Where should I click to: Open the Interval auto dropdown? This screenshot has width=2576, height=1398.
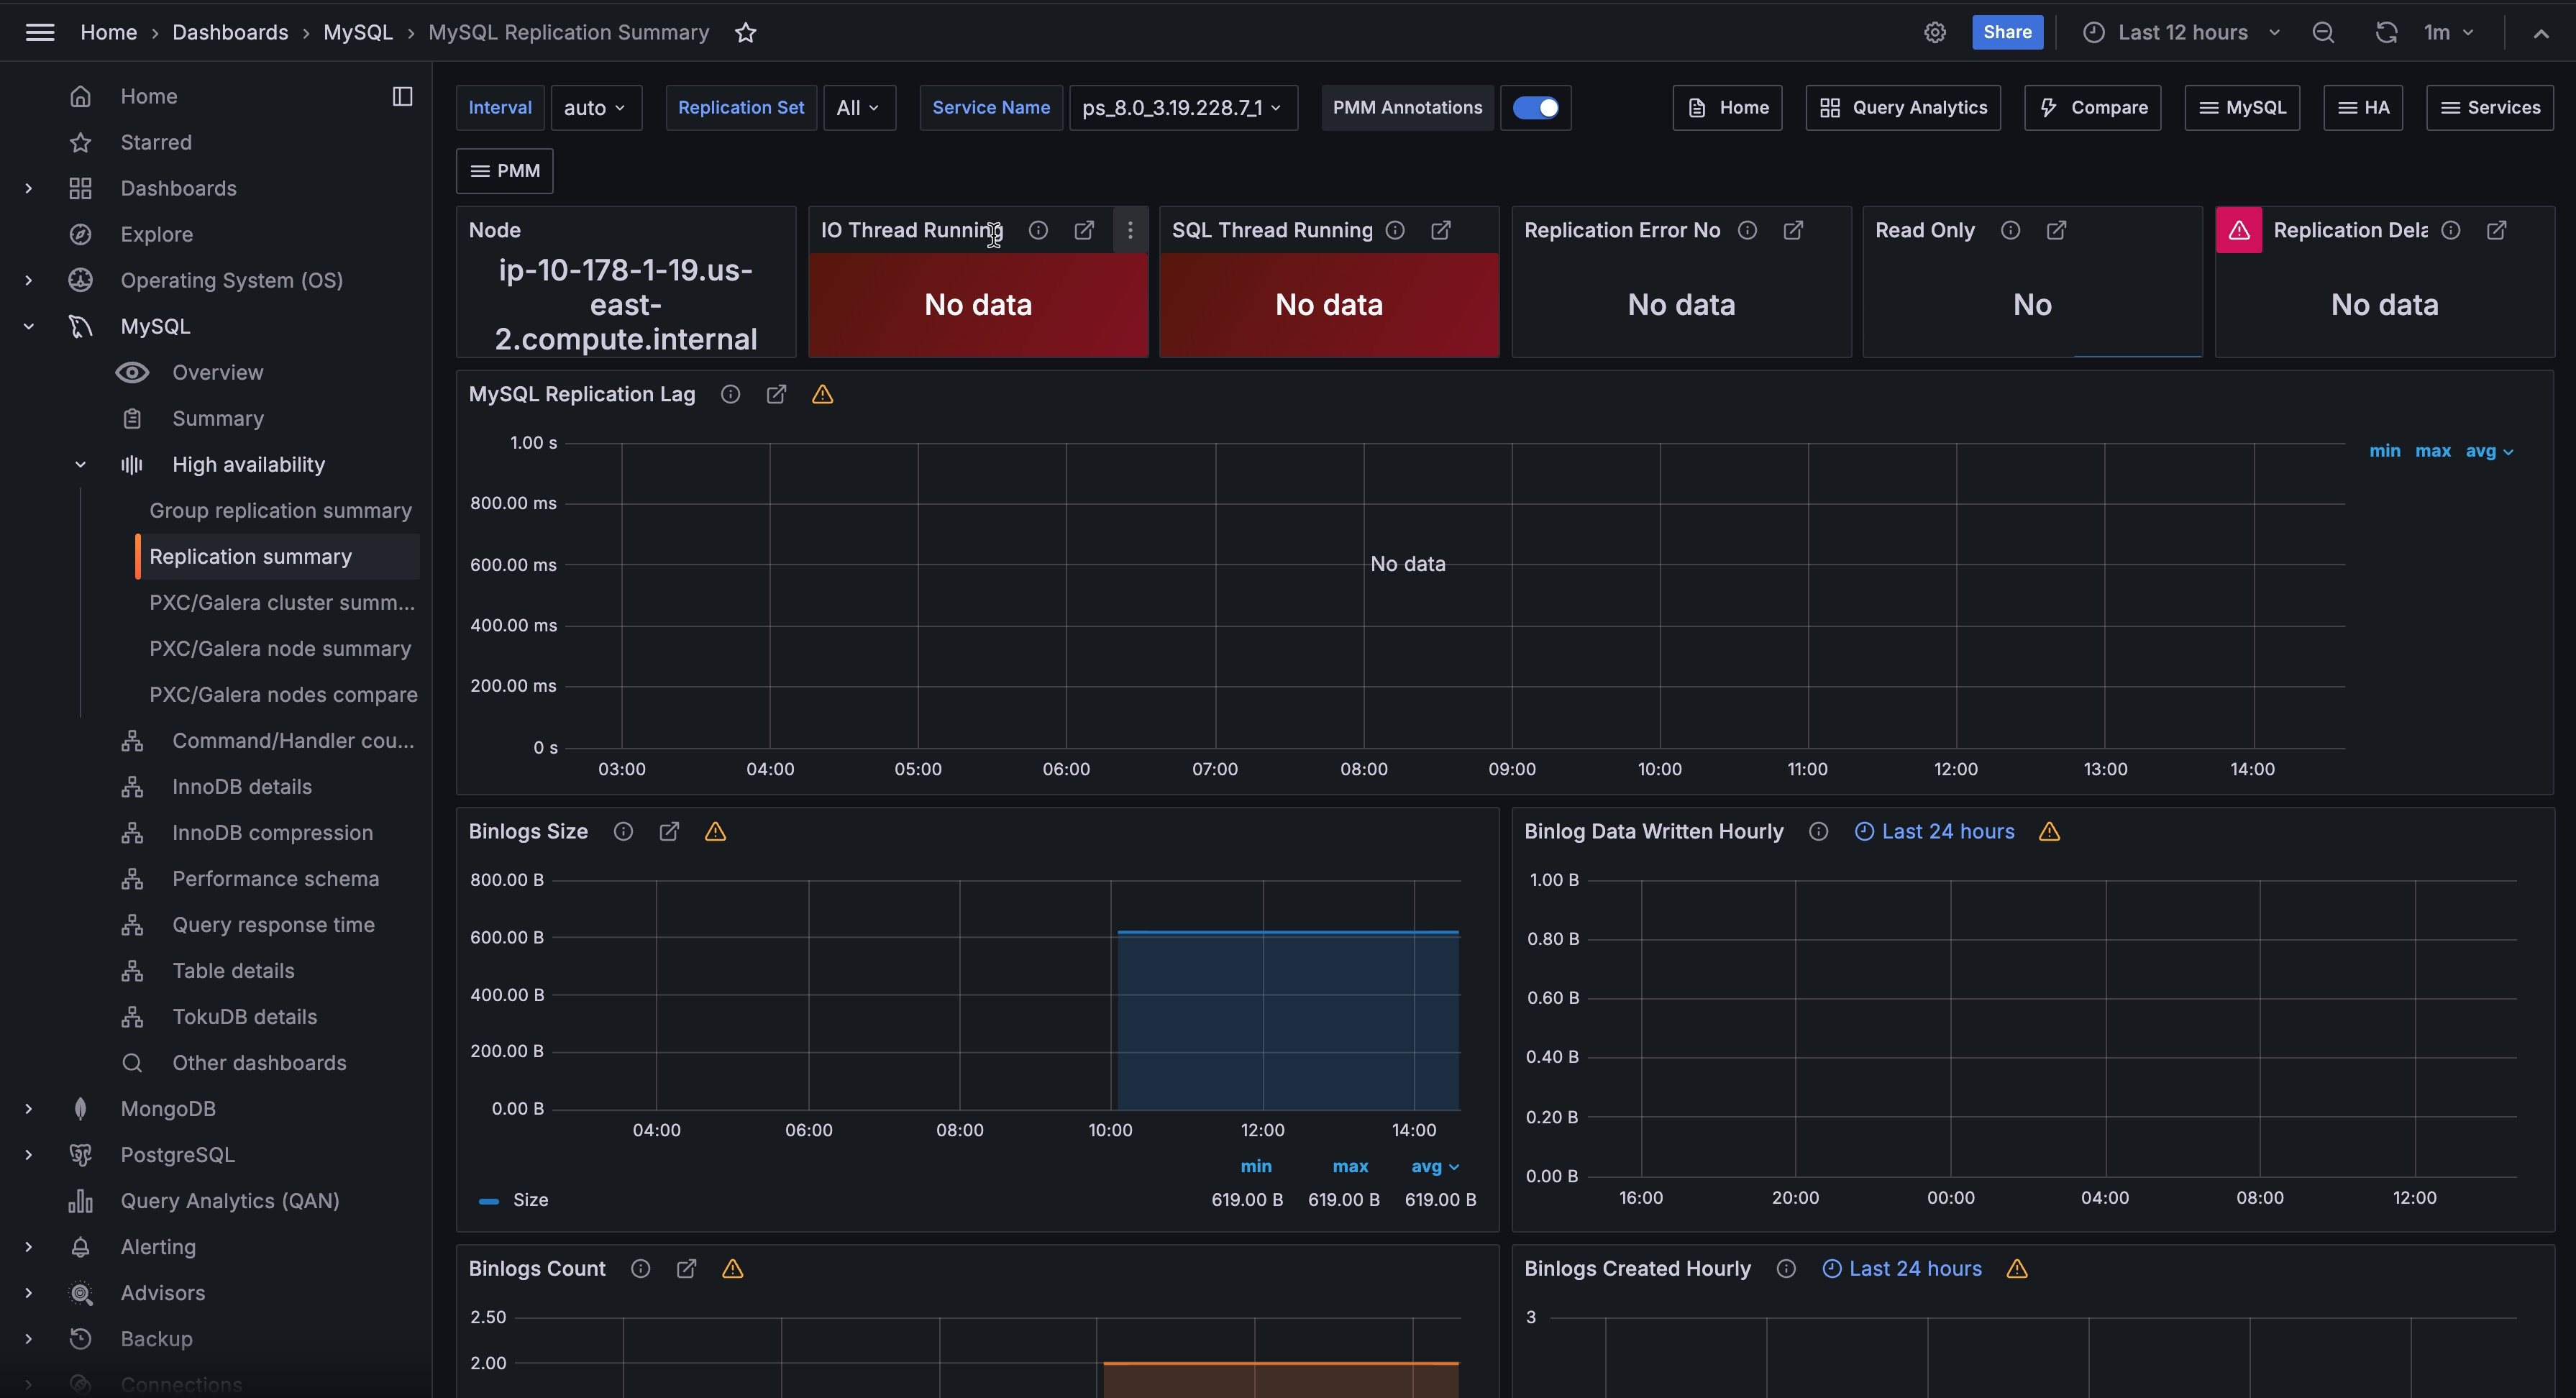point(595,108)
